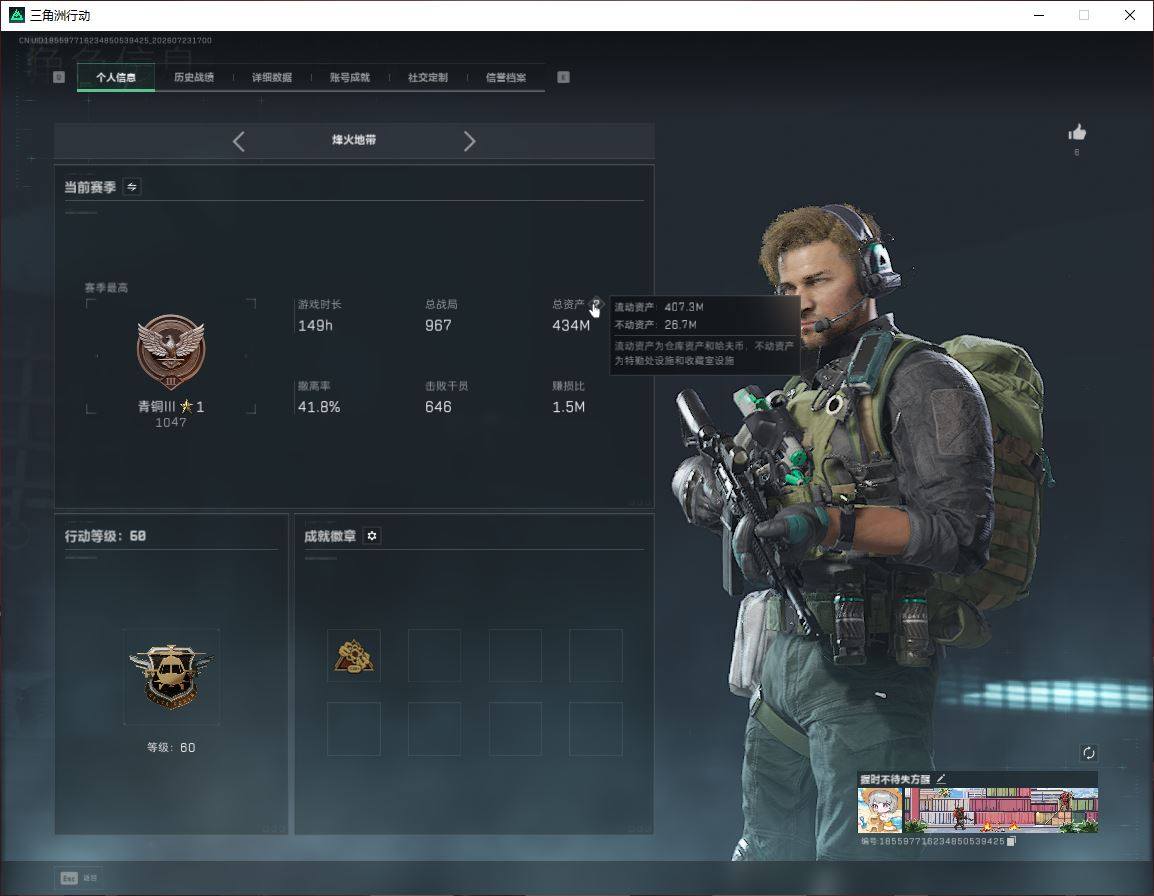Edit the player nickname with pencil icon
This screenshot has height=896, width=1154.
[941, 778]
